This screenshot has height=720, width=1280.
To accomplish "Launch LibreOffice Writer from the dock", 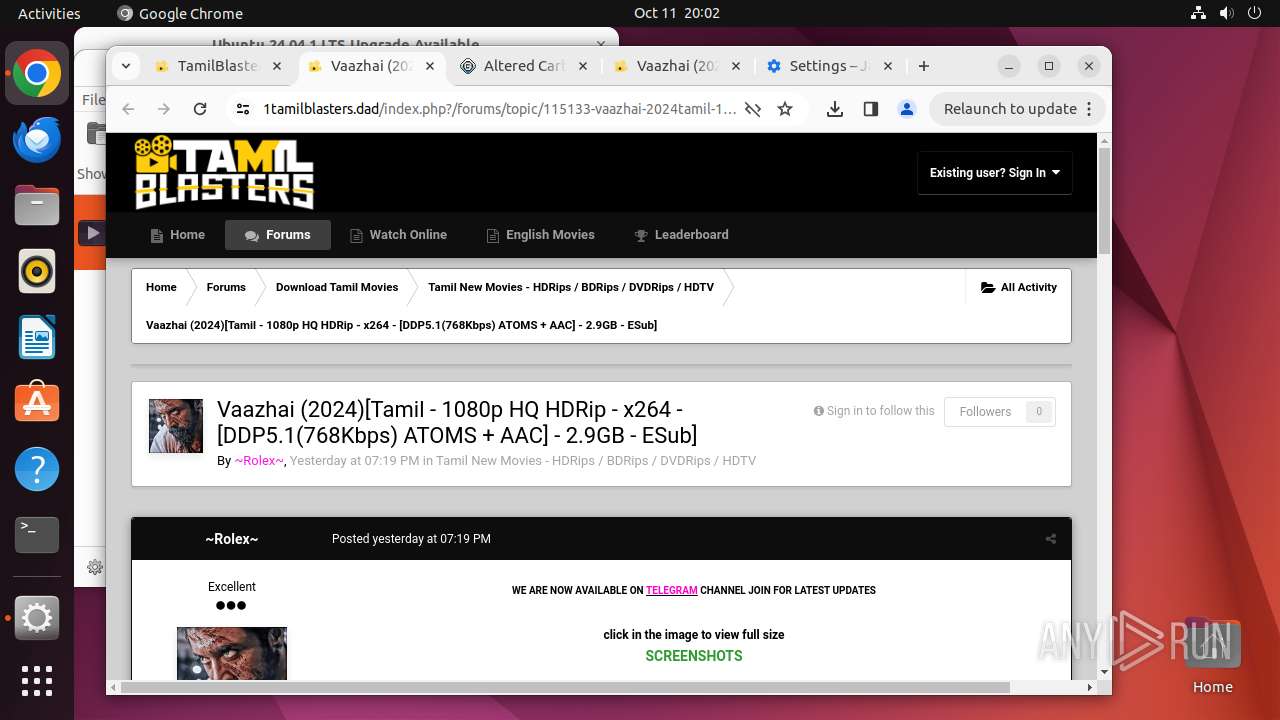I will point(37,337).
